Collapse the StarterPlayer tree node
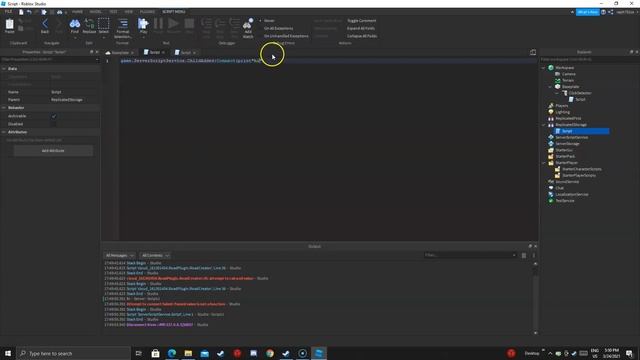 (543, 163)
